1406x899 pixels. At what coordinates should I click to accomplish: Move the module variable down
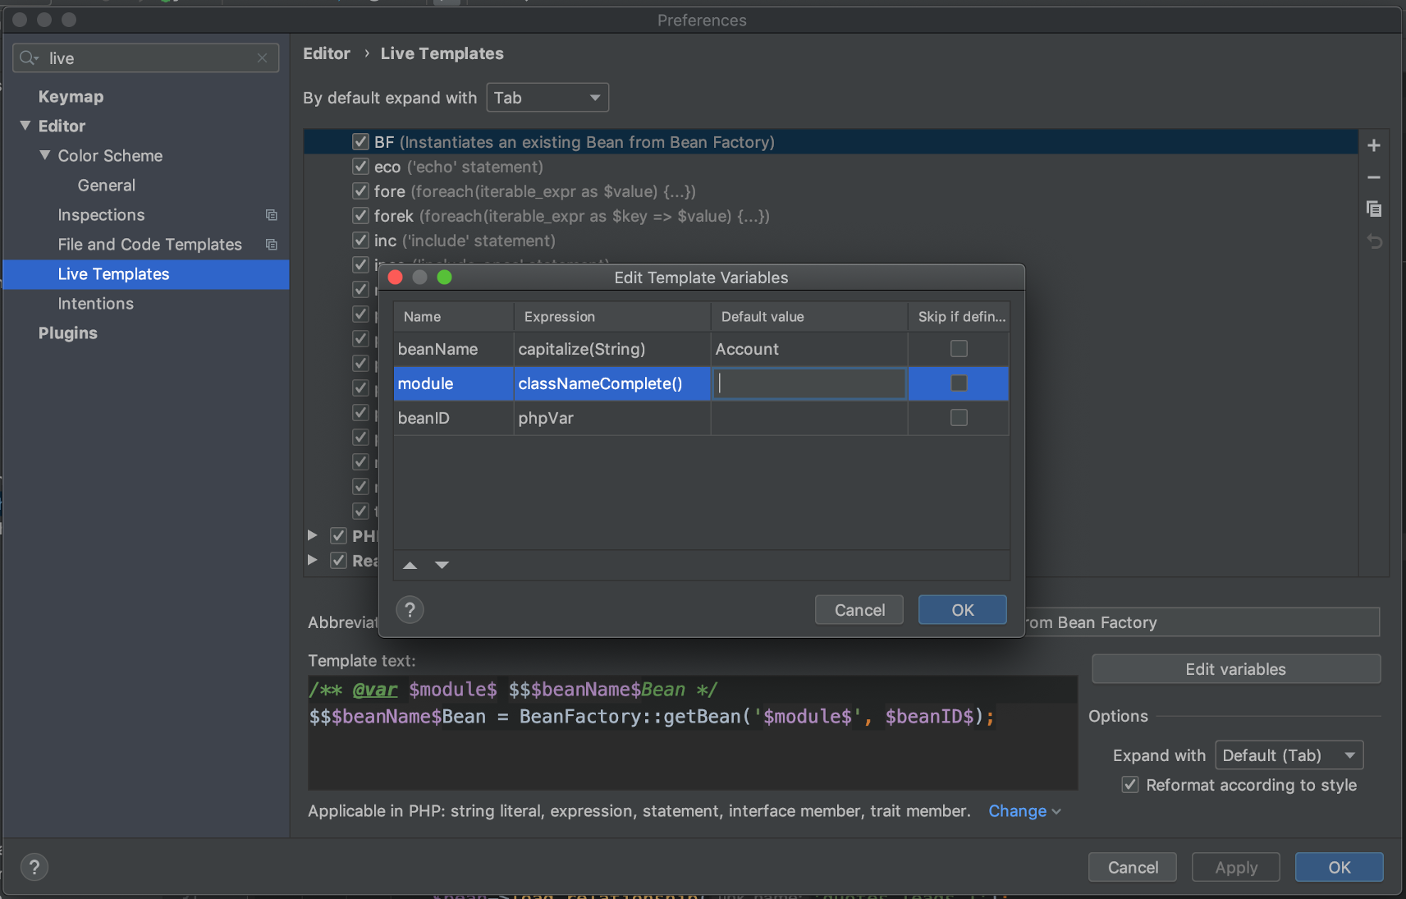(x=441, y=565)
